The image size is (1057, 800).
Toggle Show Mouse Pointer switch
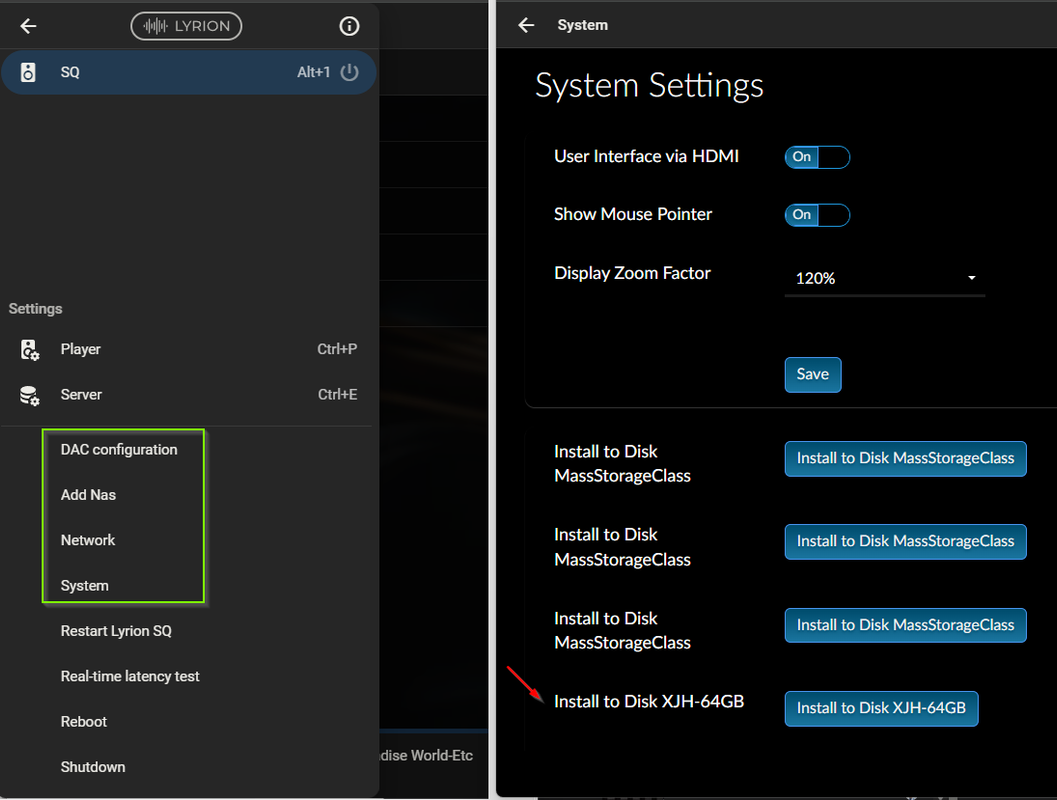817,215
